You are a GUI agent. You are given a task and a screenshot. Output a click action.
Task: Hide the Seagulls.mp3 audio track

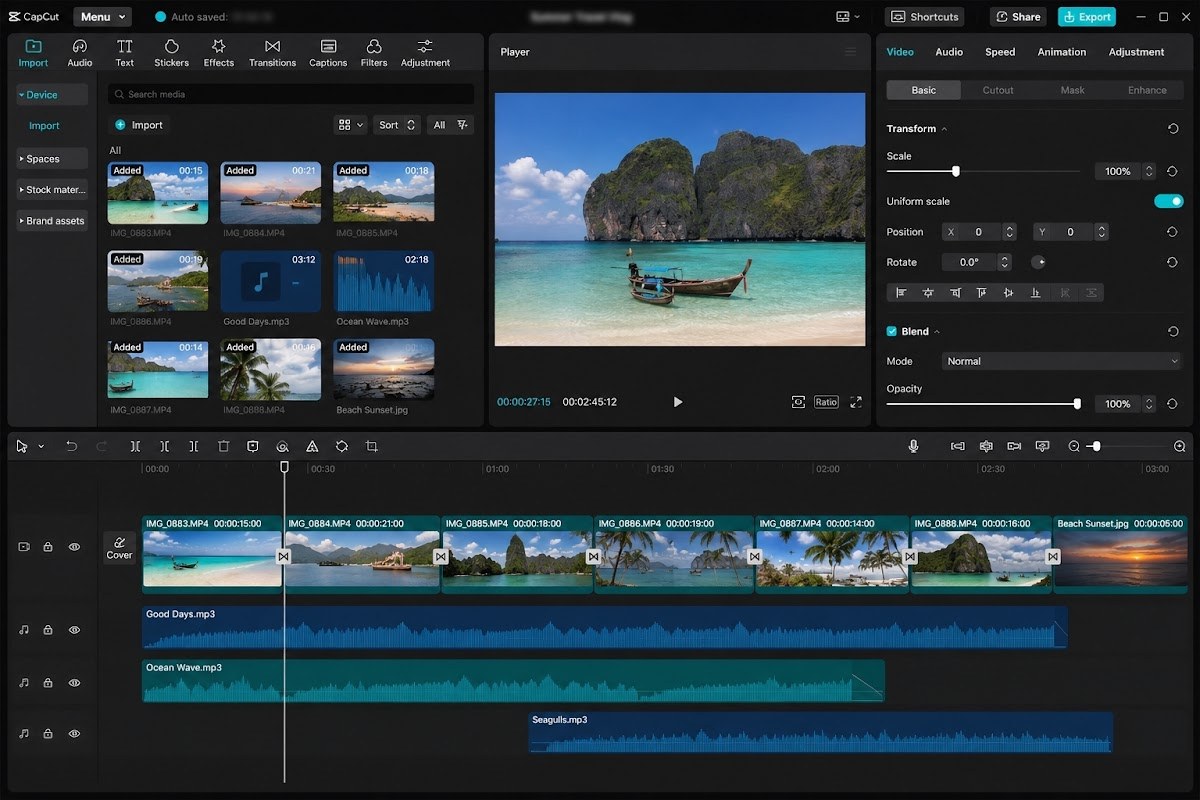[x=74, y=733]
